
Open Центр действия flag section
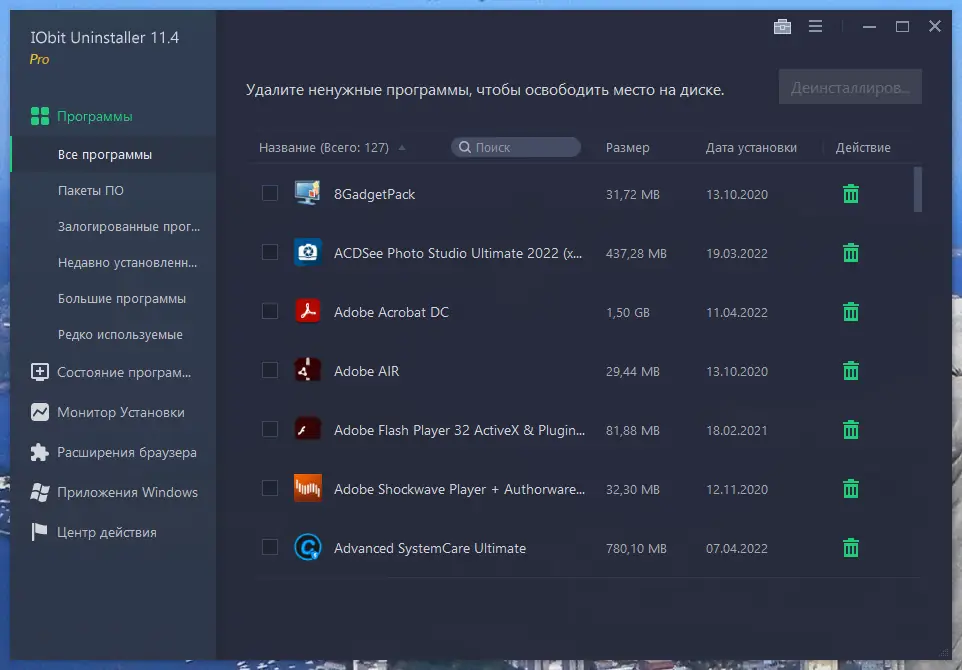pyautogui.click(x=94, y=532)
